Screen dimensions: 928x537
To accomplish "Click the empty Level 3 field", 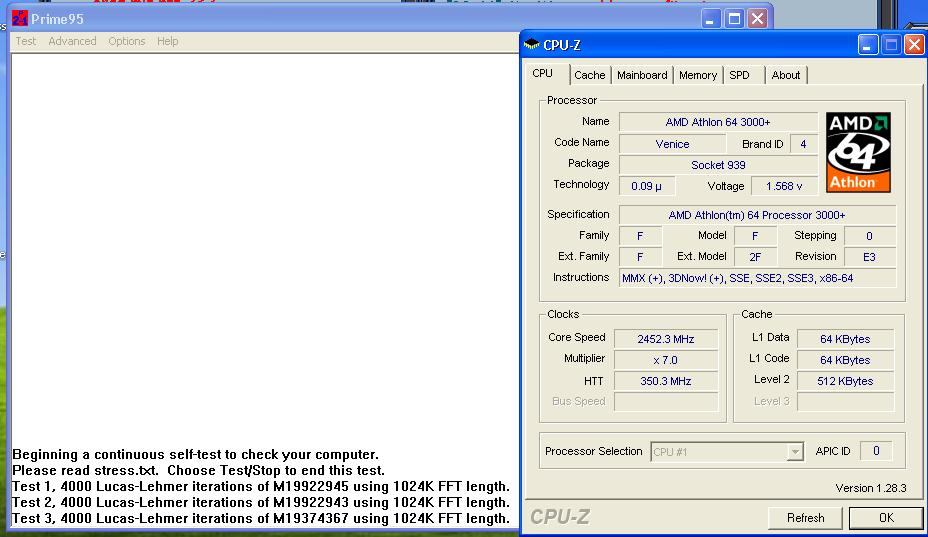I will (x=845, y=402).
